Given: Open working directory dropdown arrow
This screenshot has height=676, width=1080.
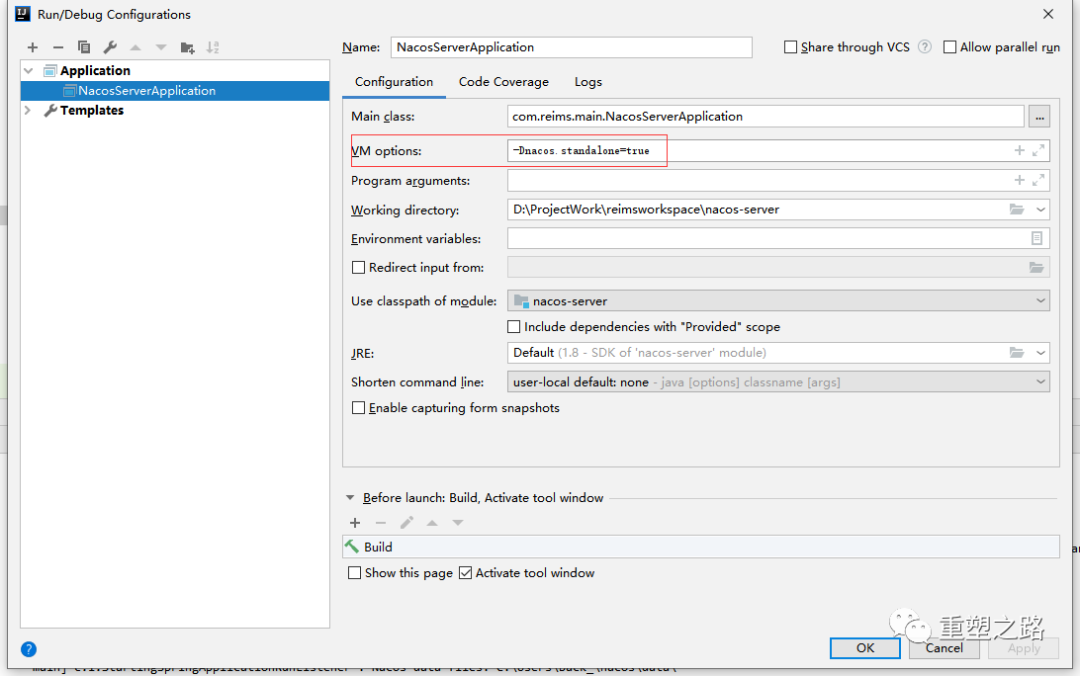Looking at the screenshot, I should (x=1040, y=209).
